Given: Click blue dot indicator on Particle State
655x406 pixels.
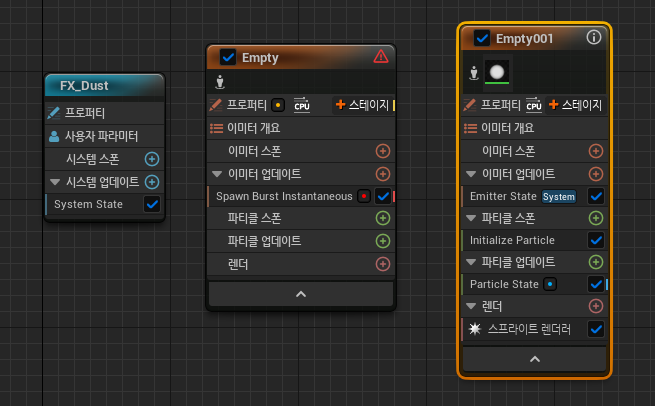Looking at the screenshot, I should pyautogui.click(x=550, y=284).
